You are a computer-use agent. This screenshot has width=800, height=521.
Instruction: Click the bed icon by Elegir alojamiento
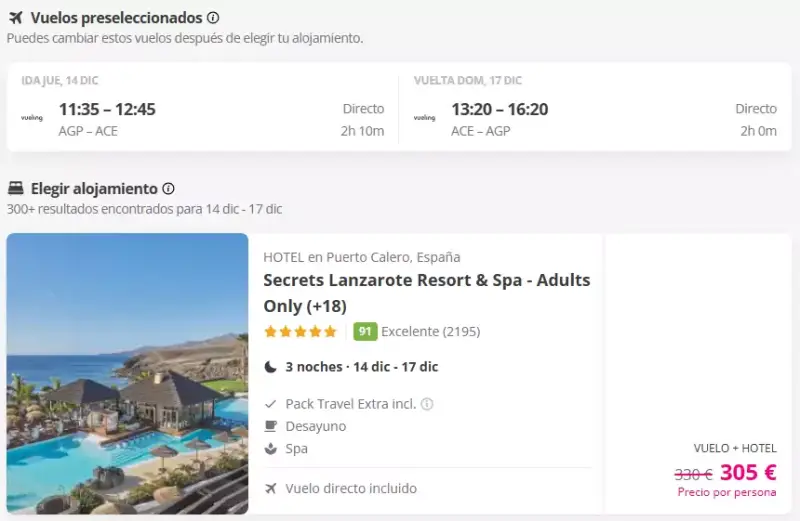(x=16, y=188)
